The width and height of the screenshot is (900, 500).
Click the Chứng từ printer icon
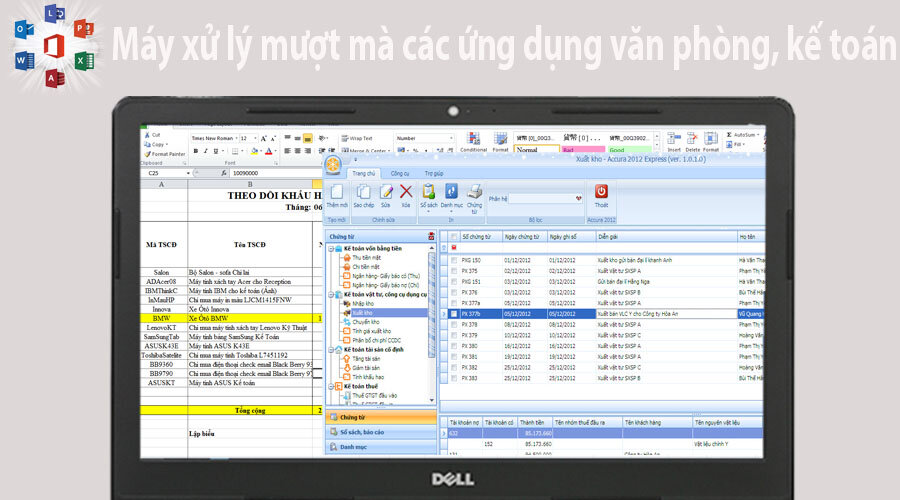475,192
